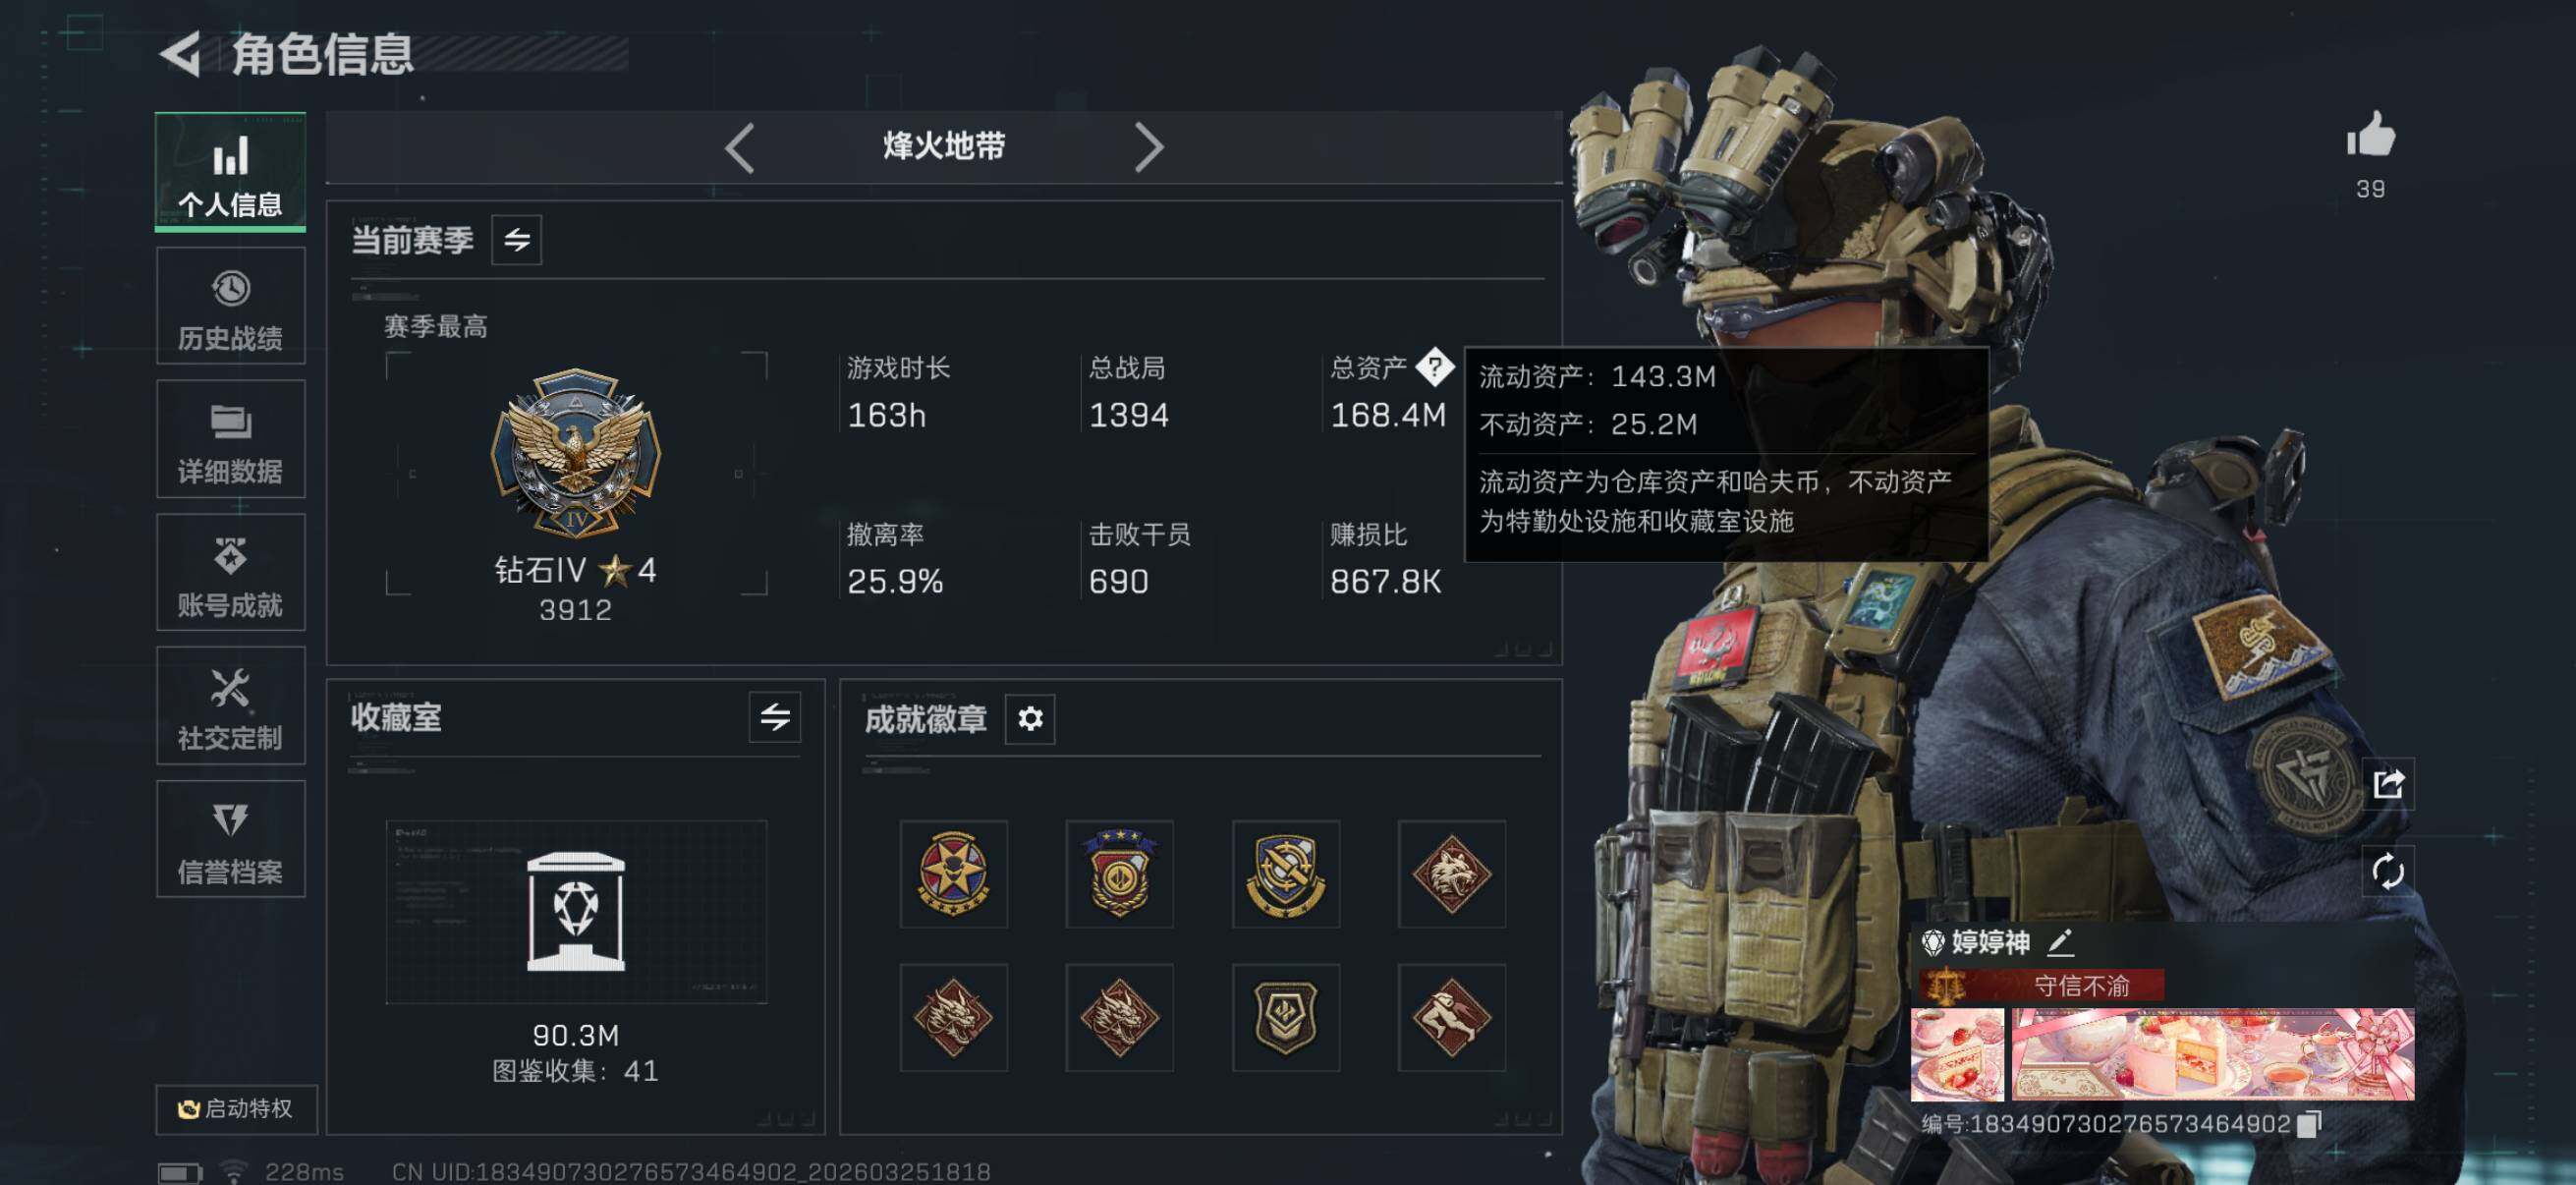Click the 启动特权 button
This screenshot has height=1185, width=2576.
pos(236,1109)
